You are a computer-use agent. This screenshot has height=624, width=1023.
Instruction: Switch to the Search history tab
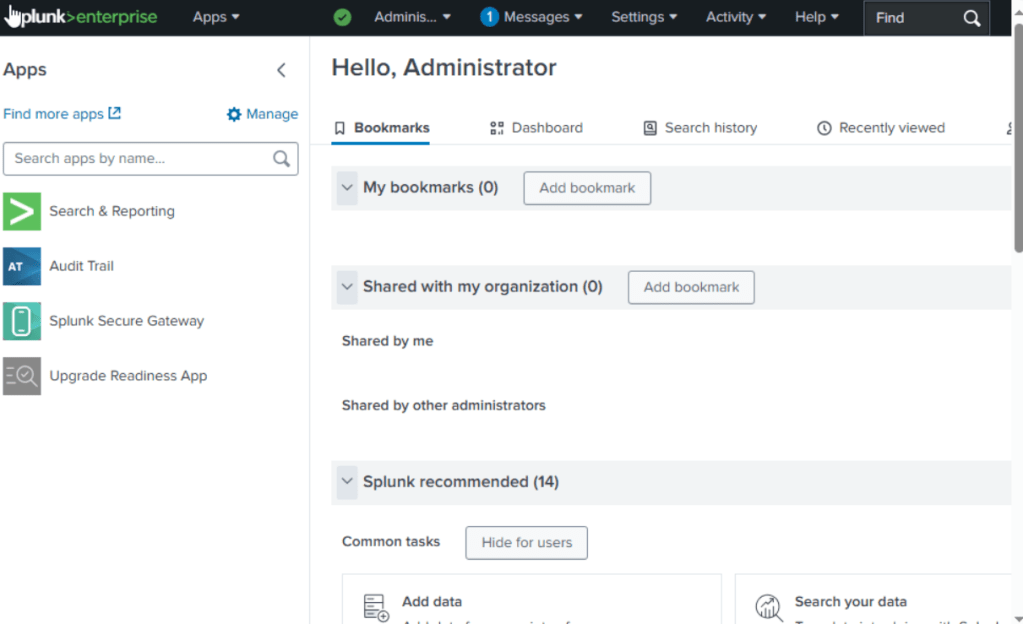[700, 128]
